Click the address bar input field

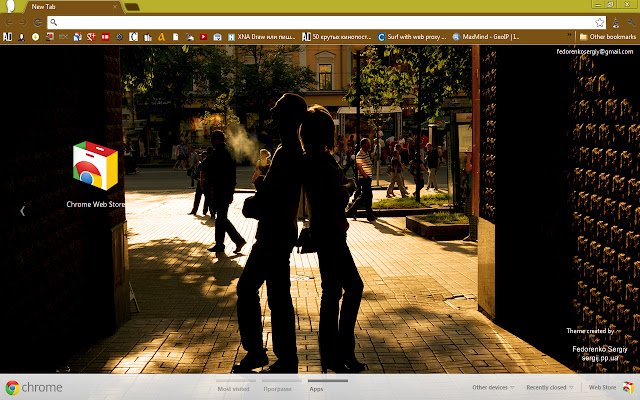(320, 22)
